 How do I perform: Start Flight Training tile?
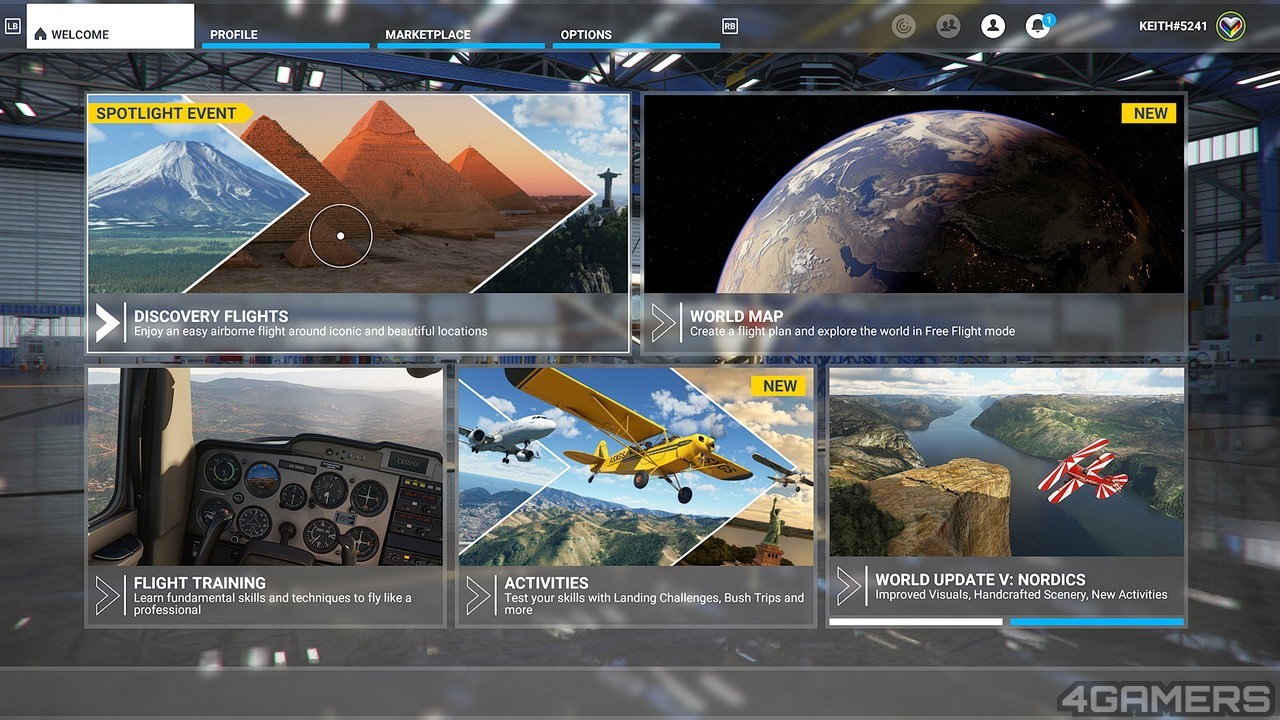pyautogui.click(x=265, y=497)
